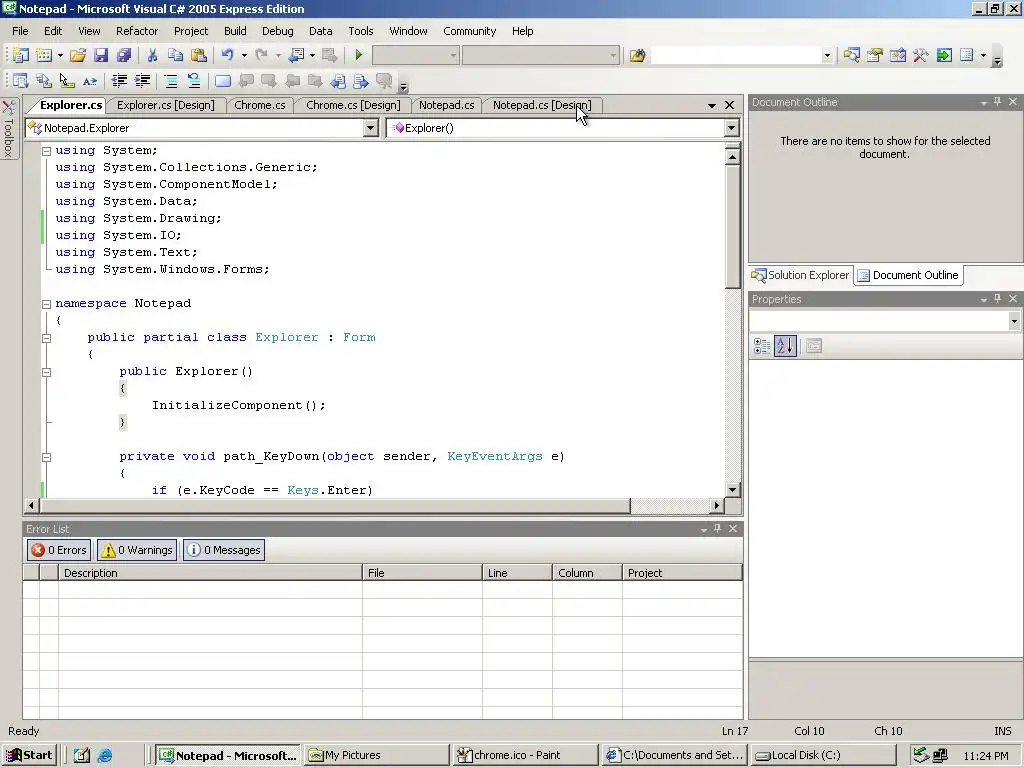Collapse the path_KeyDown method block

click(x=46, y=457)
